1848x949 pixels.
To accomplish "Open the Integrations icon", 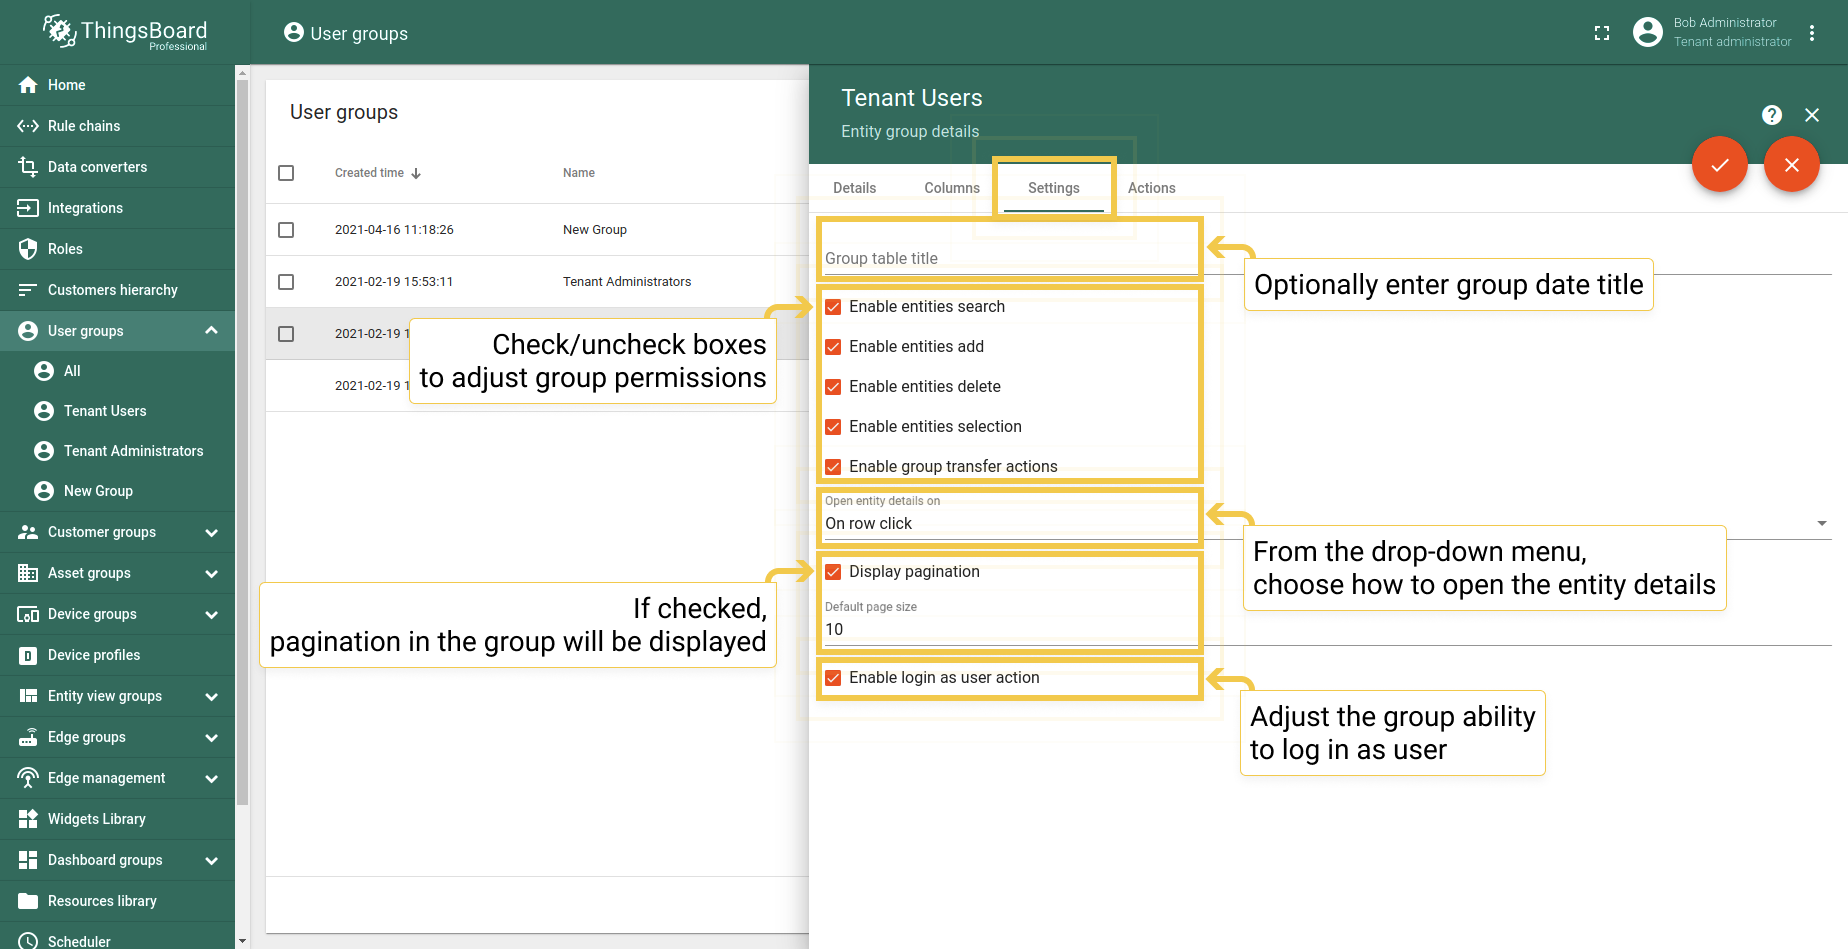I will [28, 208].
